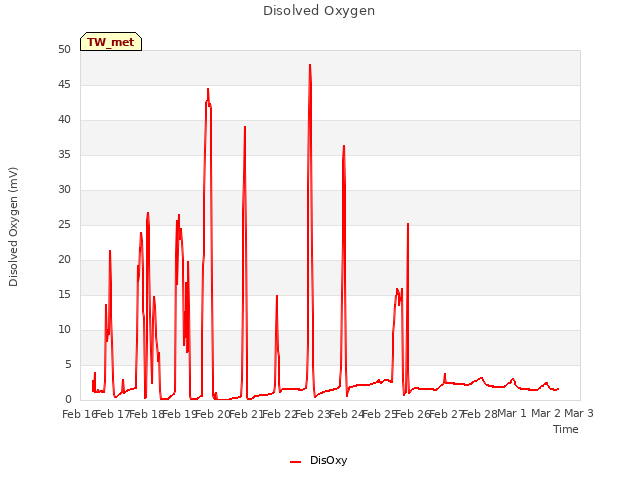Click the y-axis value 50
640x480 pixels.
64,49
